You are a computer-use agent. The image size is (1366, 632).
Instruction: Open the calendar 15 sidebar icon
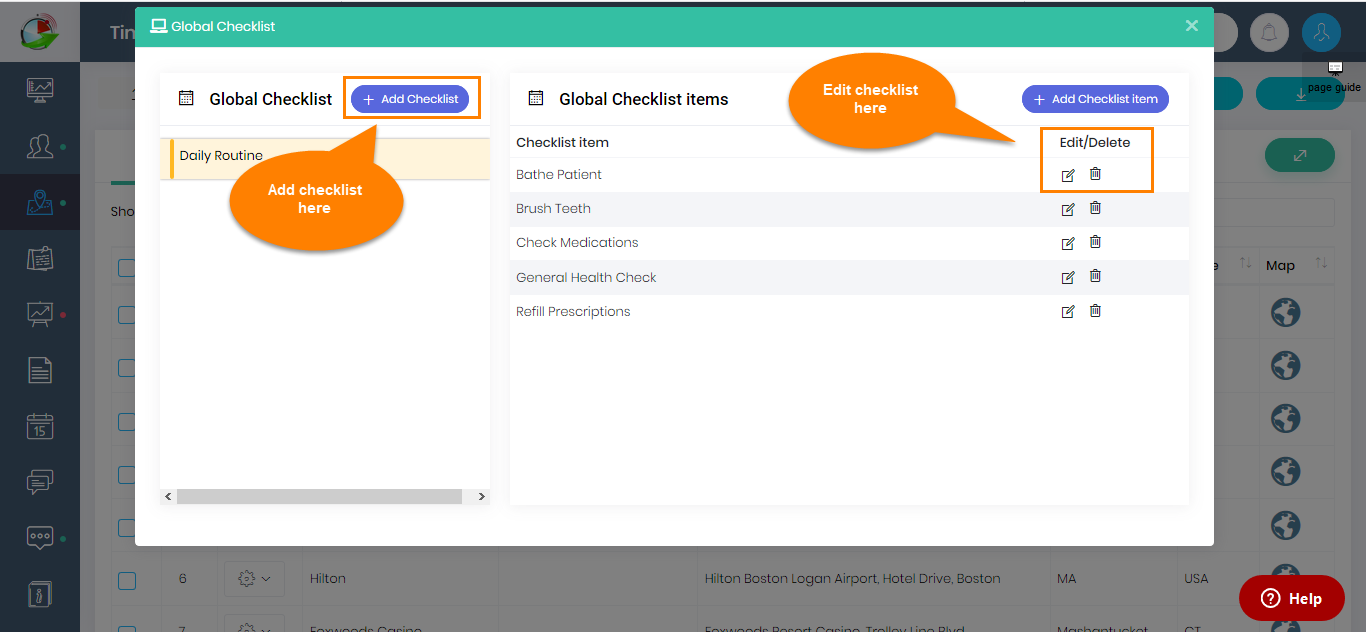[40, 426]
